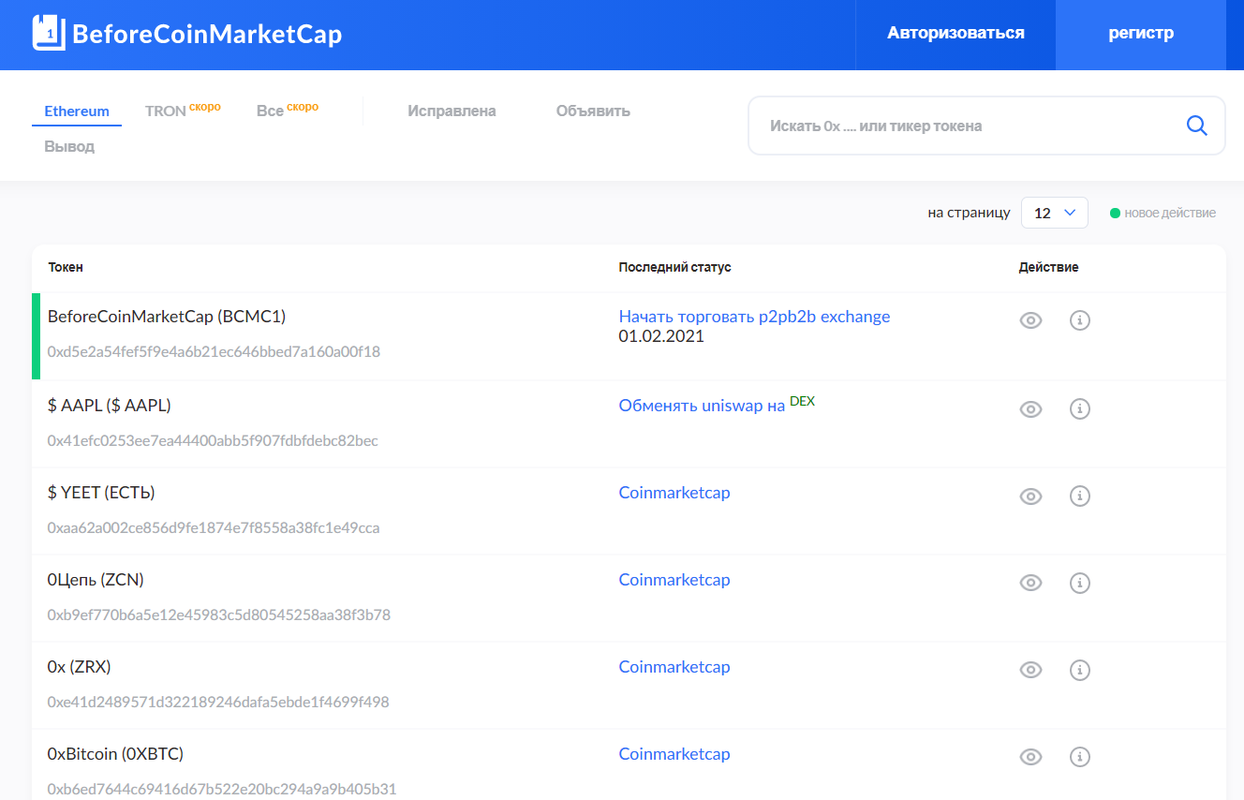This screenshot has height=800, width=1244.
Task: Click token name $ YEET (ЕСТЬ)
Action: pyautogui.click(x=101, y=492)
